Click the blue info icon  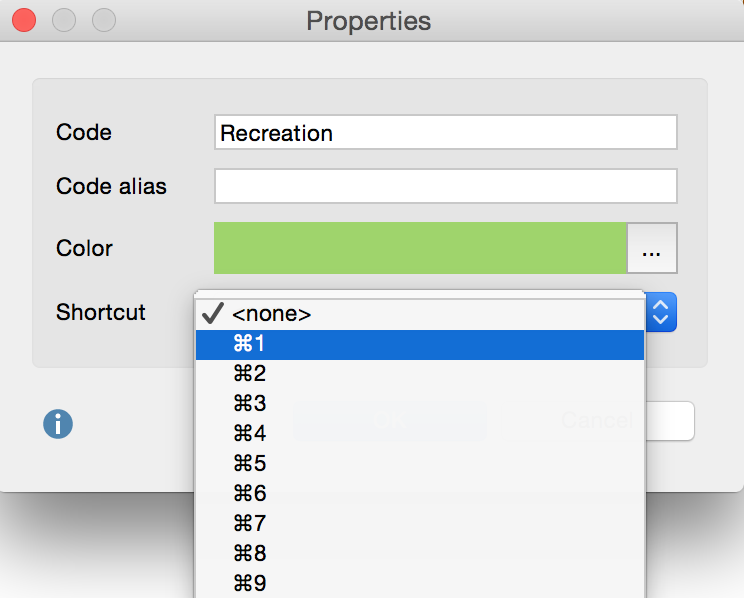(x=58, y=424)
